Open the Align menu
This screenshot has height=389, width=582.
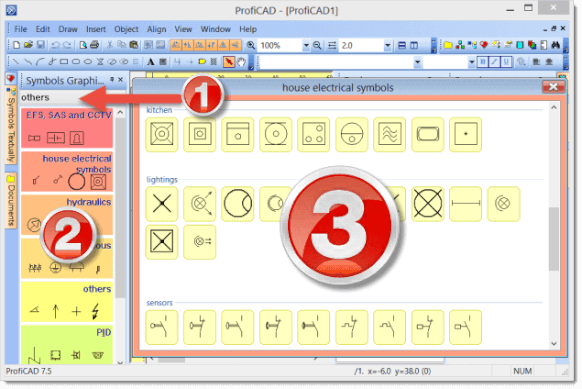pyautogui.click(x=156, y=29)
